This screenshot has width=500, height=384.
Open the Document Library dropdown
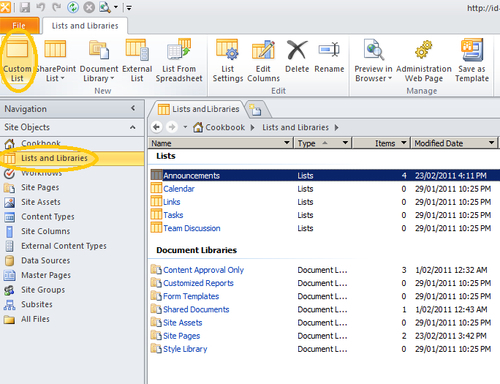(99, 60)
